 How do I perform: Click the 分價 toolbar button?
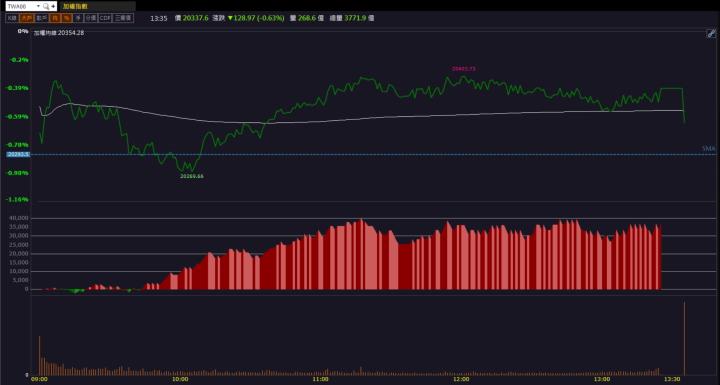[x=91, y=18]
